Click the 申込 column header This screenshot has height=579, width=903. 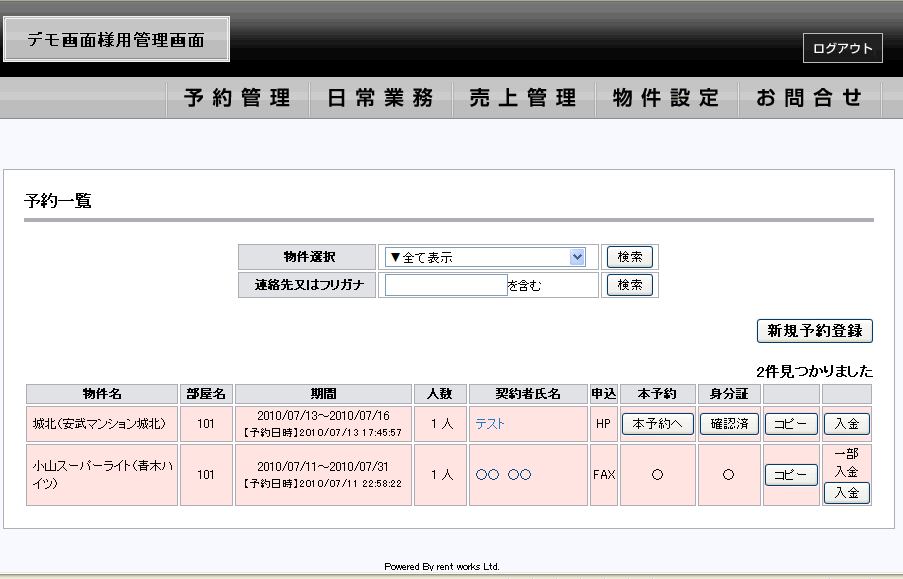(x=604, y=394)
